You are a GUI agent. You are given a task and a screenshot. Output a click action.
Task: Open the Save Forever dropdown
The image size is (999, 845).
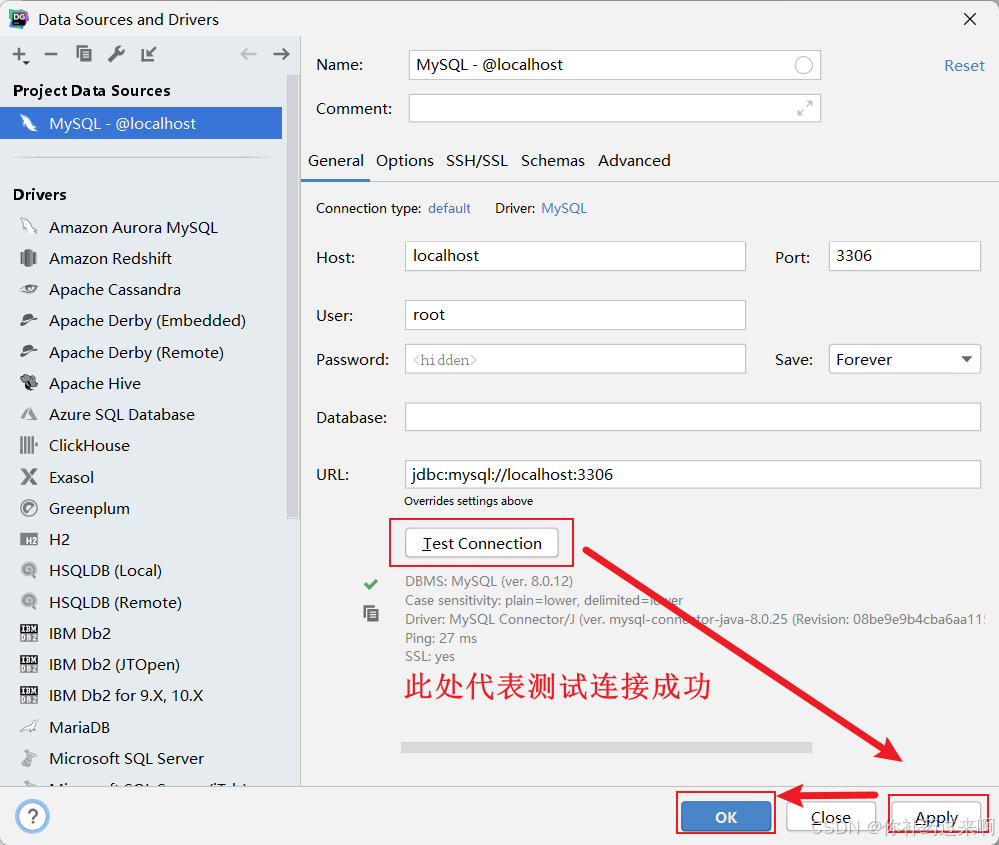click(x=904, y=359)
